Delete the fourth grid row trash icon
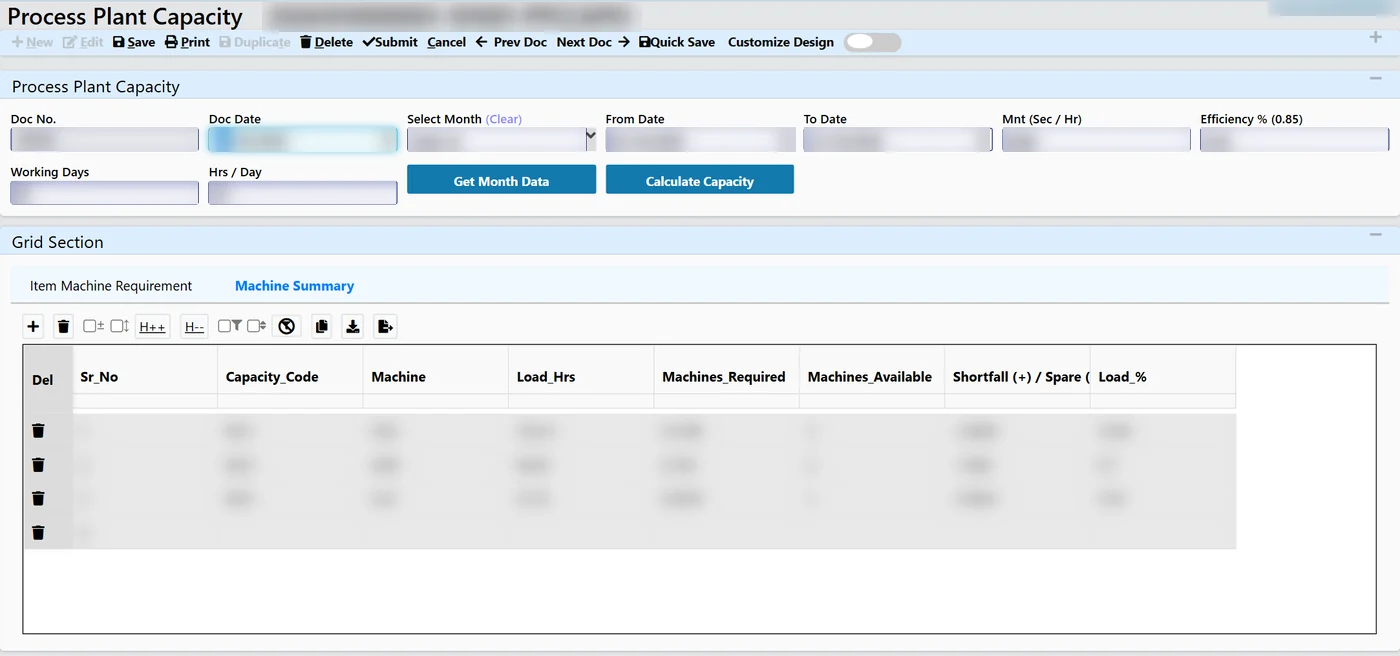The height and width of the screenshot is (656, 1400). click(x=38, y=532)
